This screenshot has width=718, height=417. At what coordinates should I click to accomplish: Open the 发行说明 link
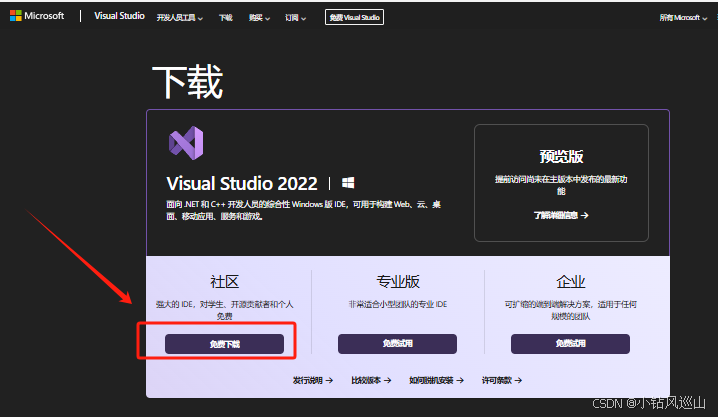pyautogui.click(x=313, y=380)
